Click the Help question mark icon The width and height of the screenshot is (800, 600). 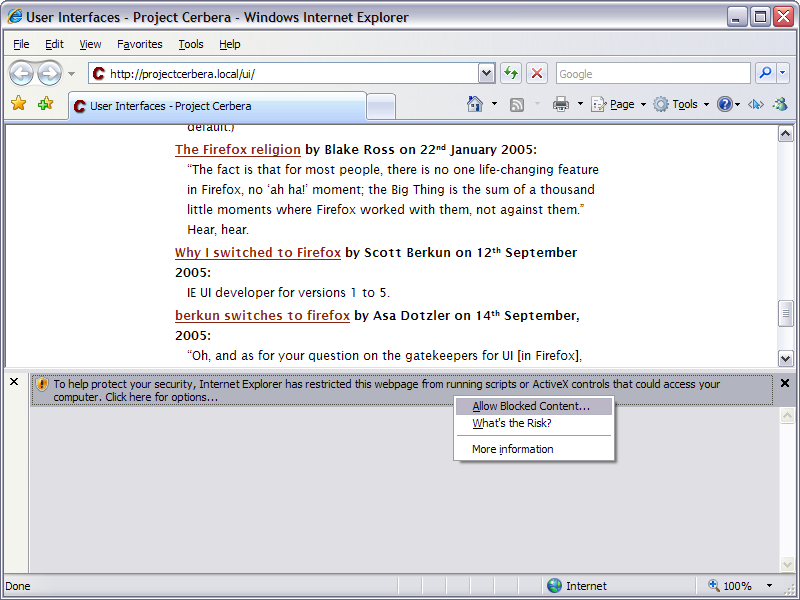pos(725,104)
